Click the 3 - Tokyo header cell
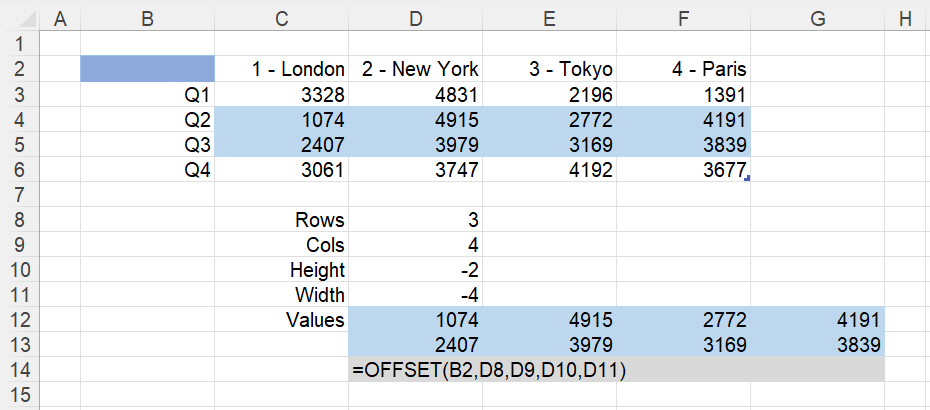 (550, 69)
